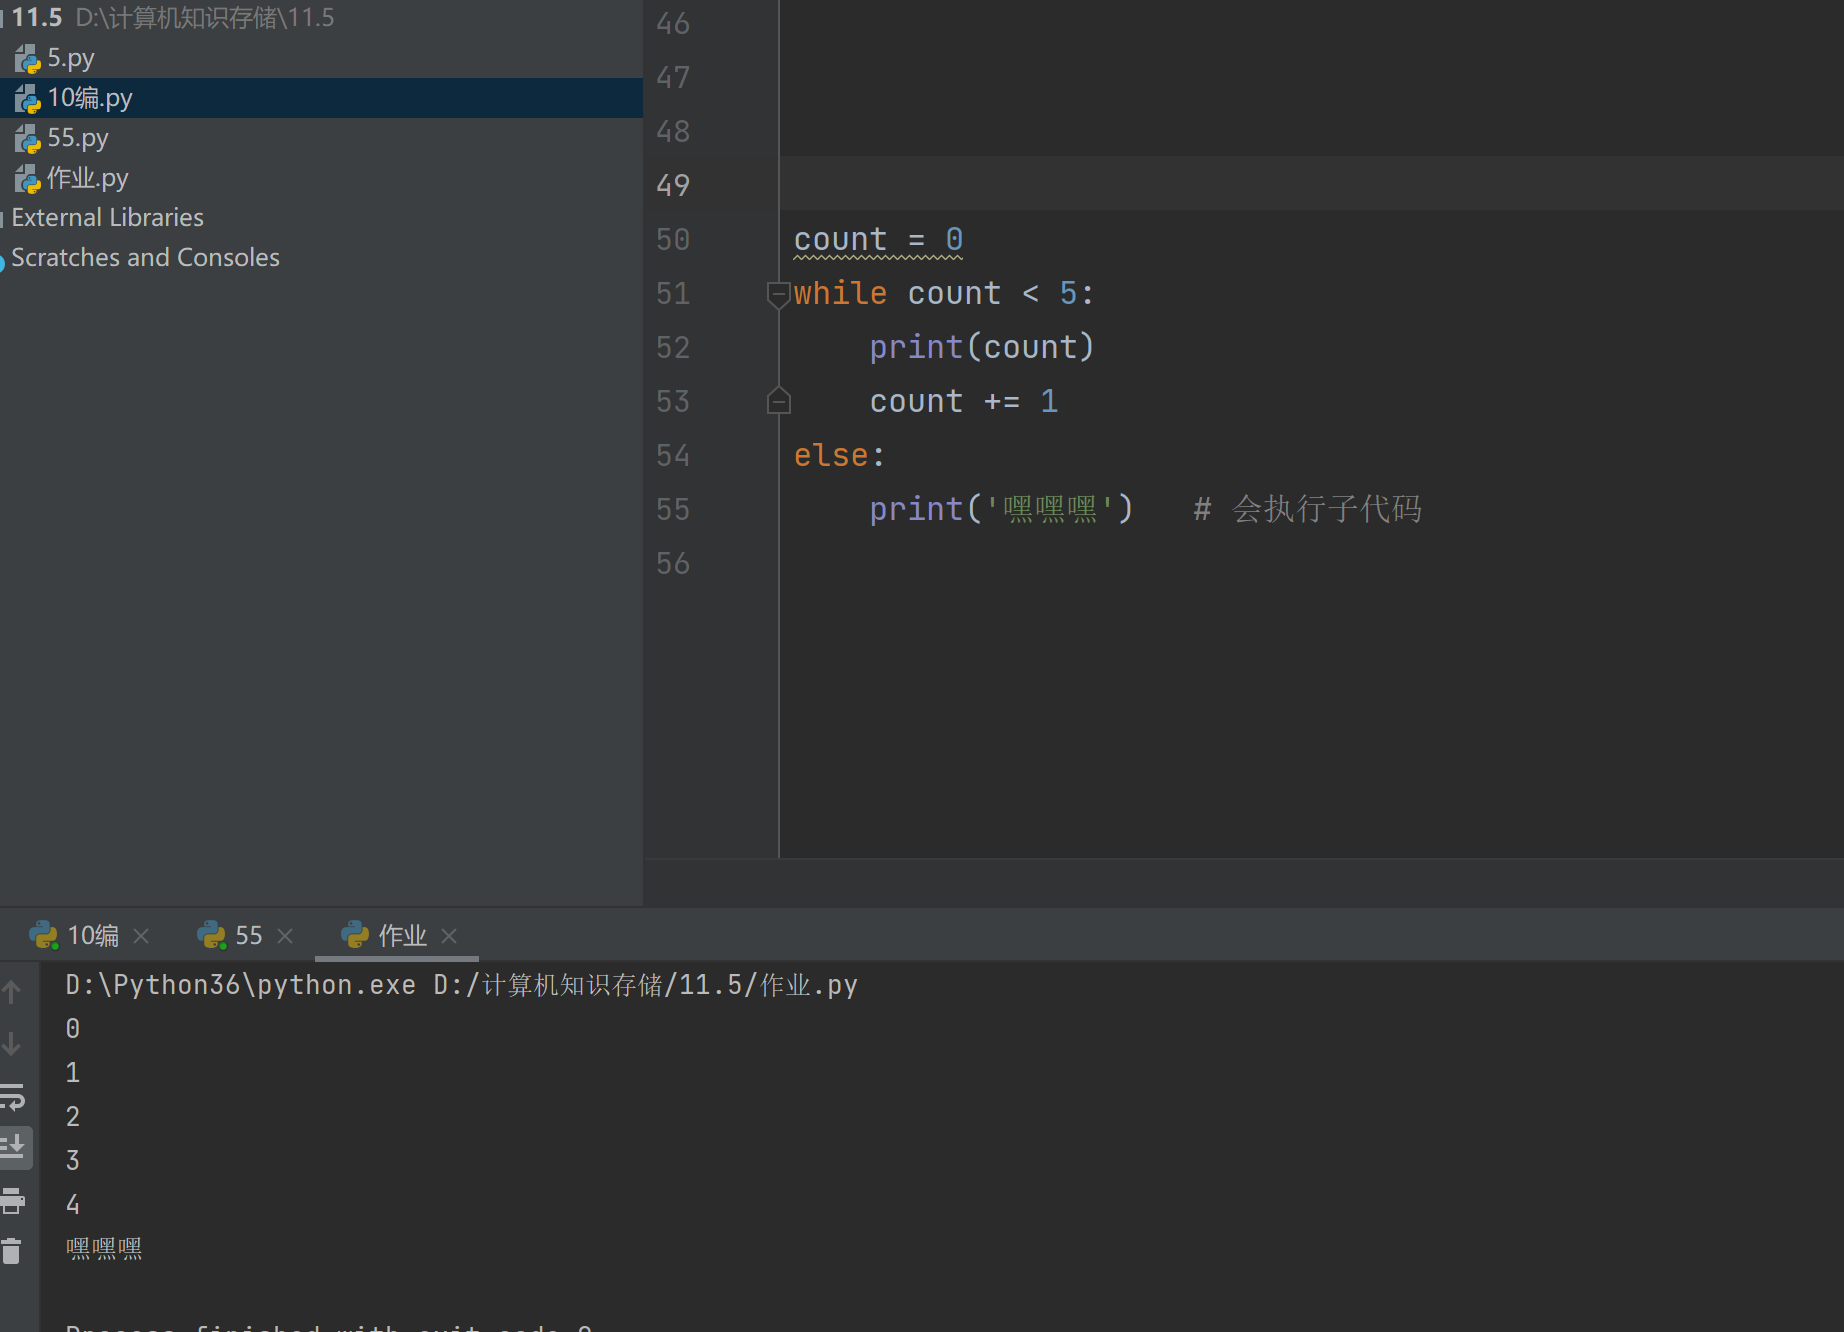
Task: Click Python icon on 10编 run tab
Action: (x=43, y=936)
